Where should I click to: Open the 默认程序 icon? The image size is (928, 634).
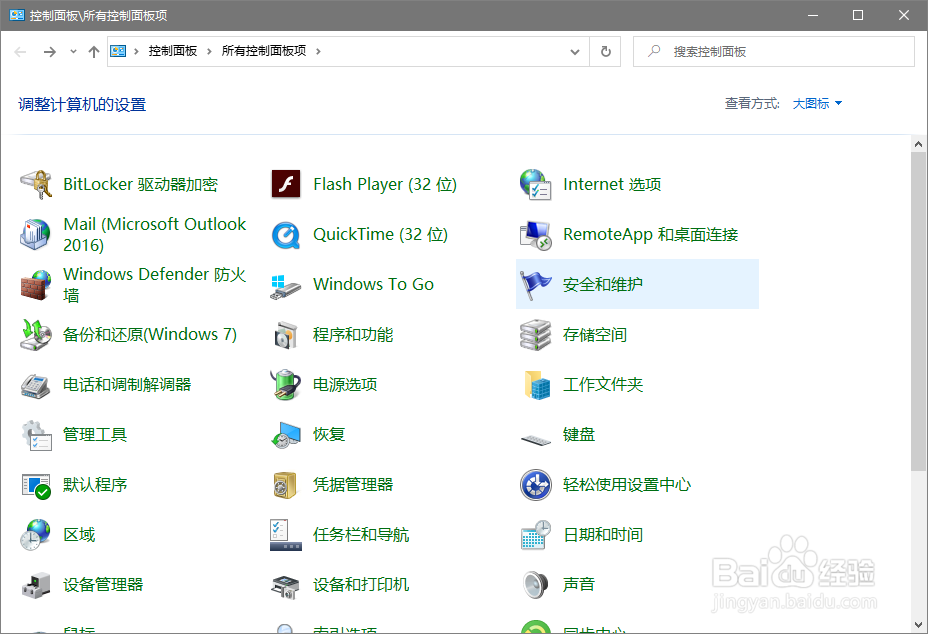tap(36, 485)
